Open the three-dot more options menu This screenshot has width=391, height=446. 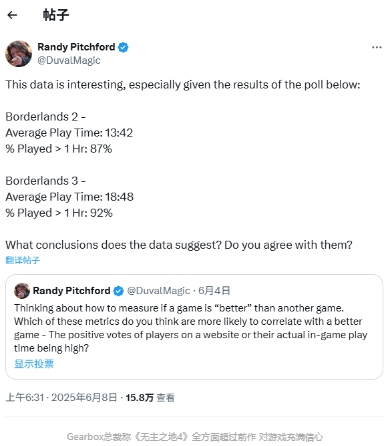(377, 47)
